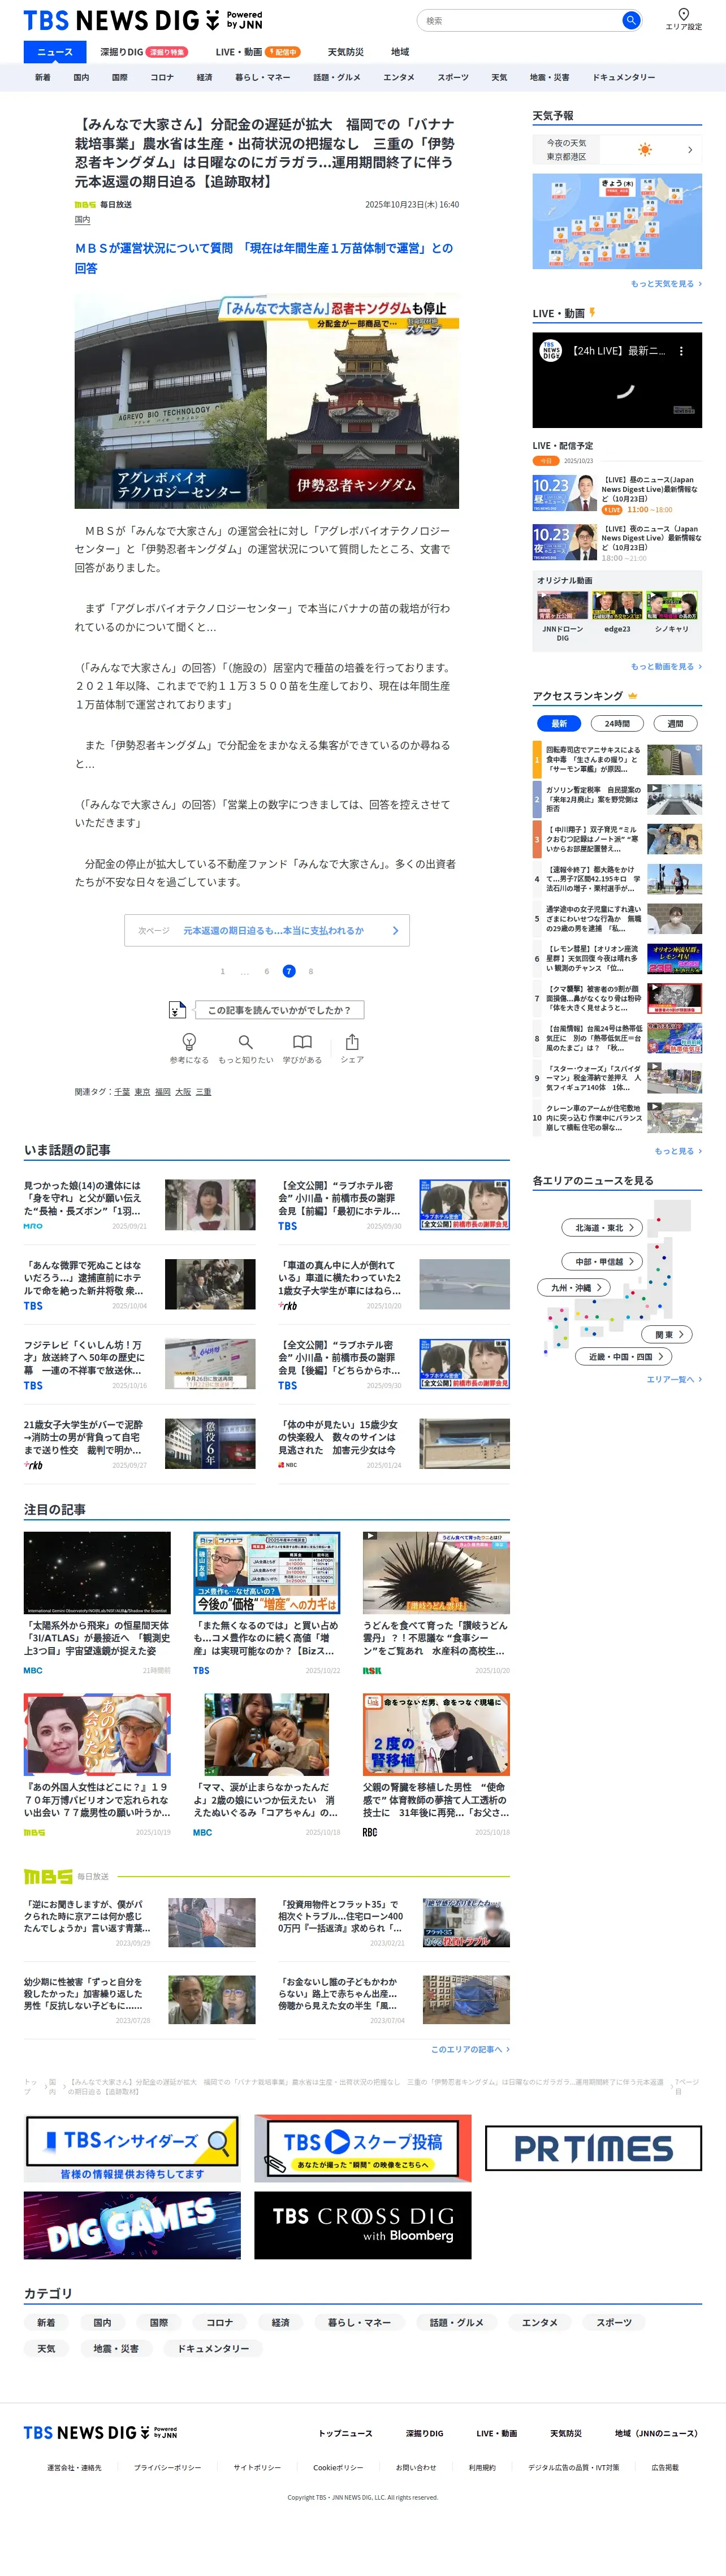Open 10.23 昼のニュース live schedule item
Screen dimensions: 726x2576
[x=617, y=494]
